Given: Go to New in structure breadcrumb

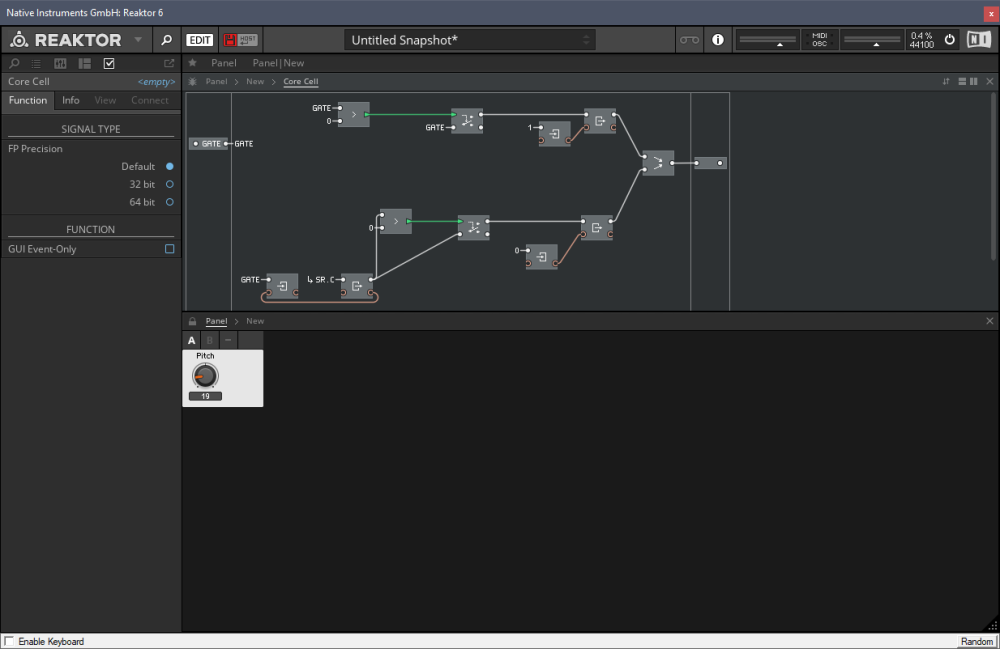Looking at the screenshot, I should [255, 82].
